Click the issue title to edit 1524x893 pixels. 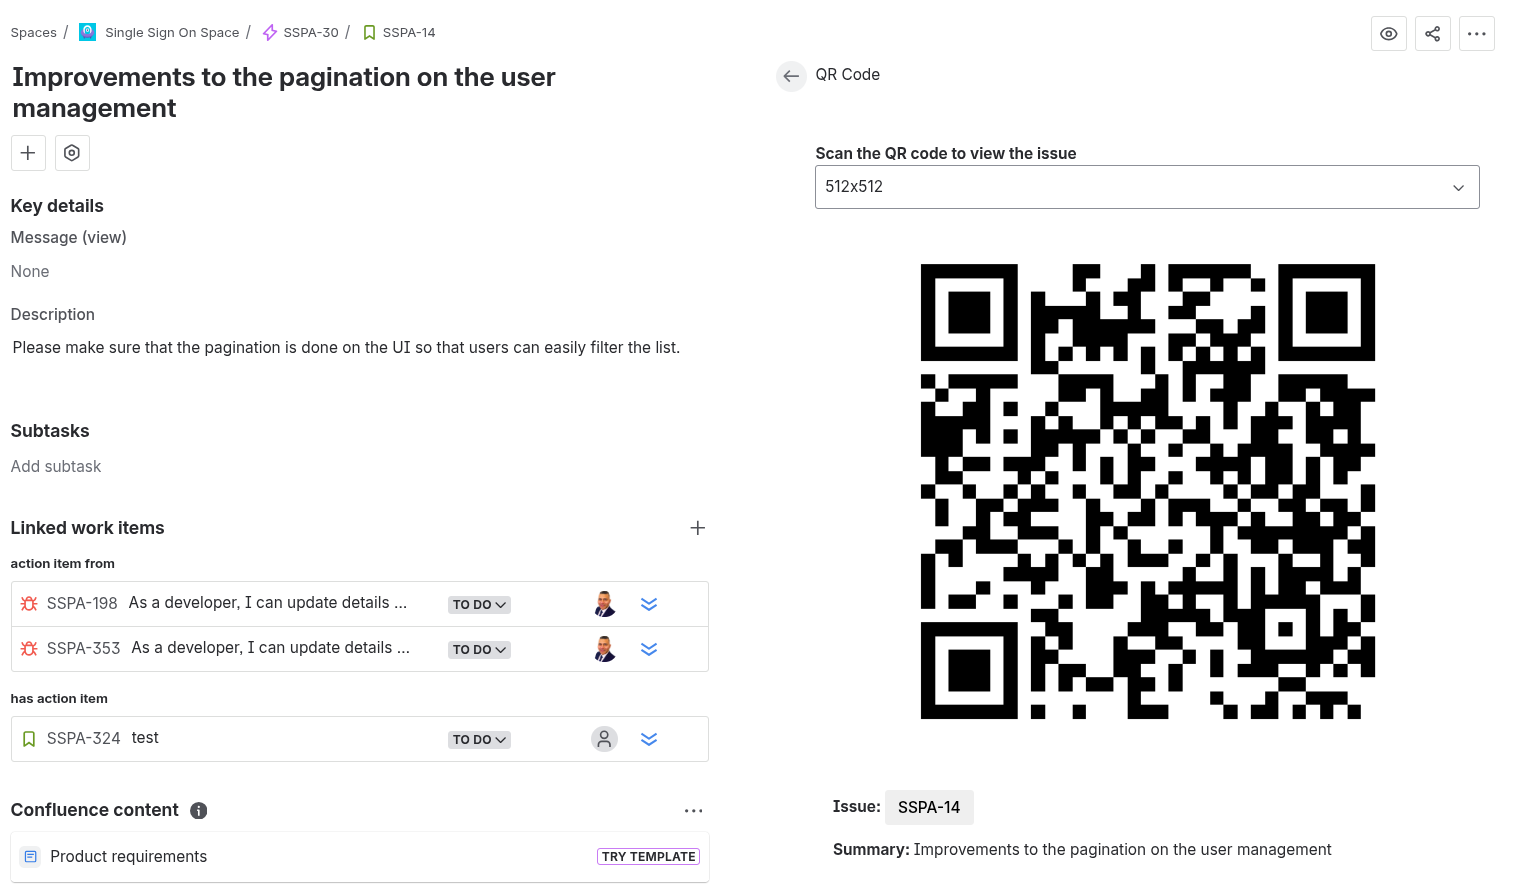point(284,93)
